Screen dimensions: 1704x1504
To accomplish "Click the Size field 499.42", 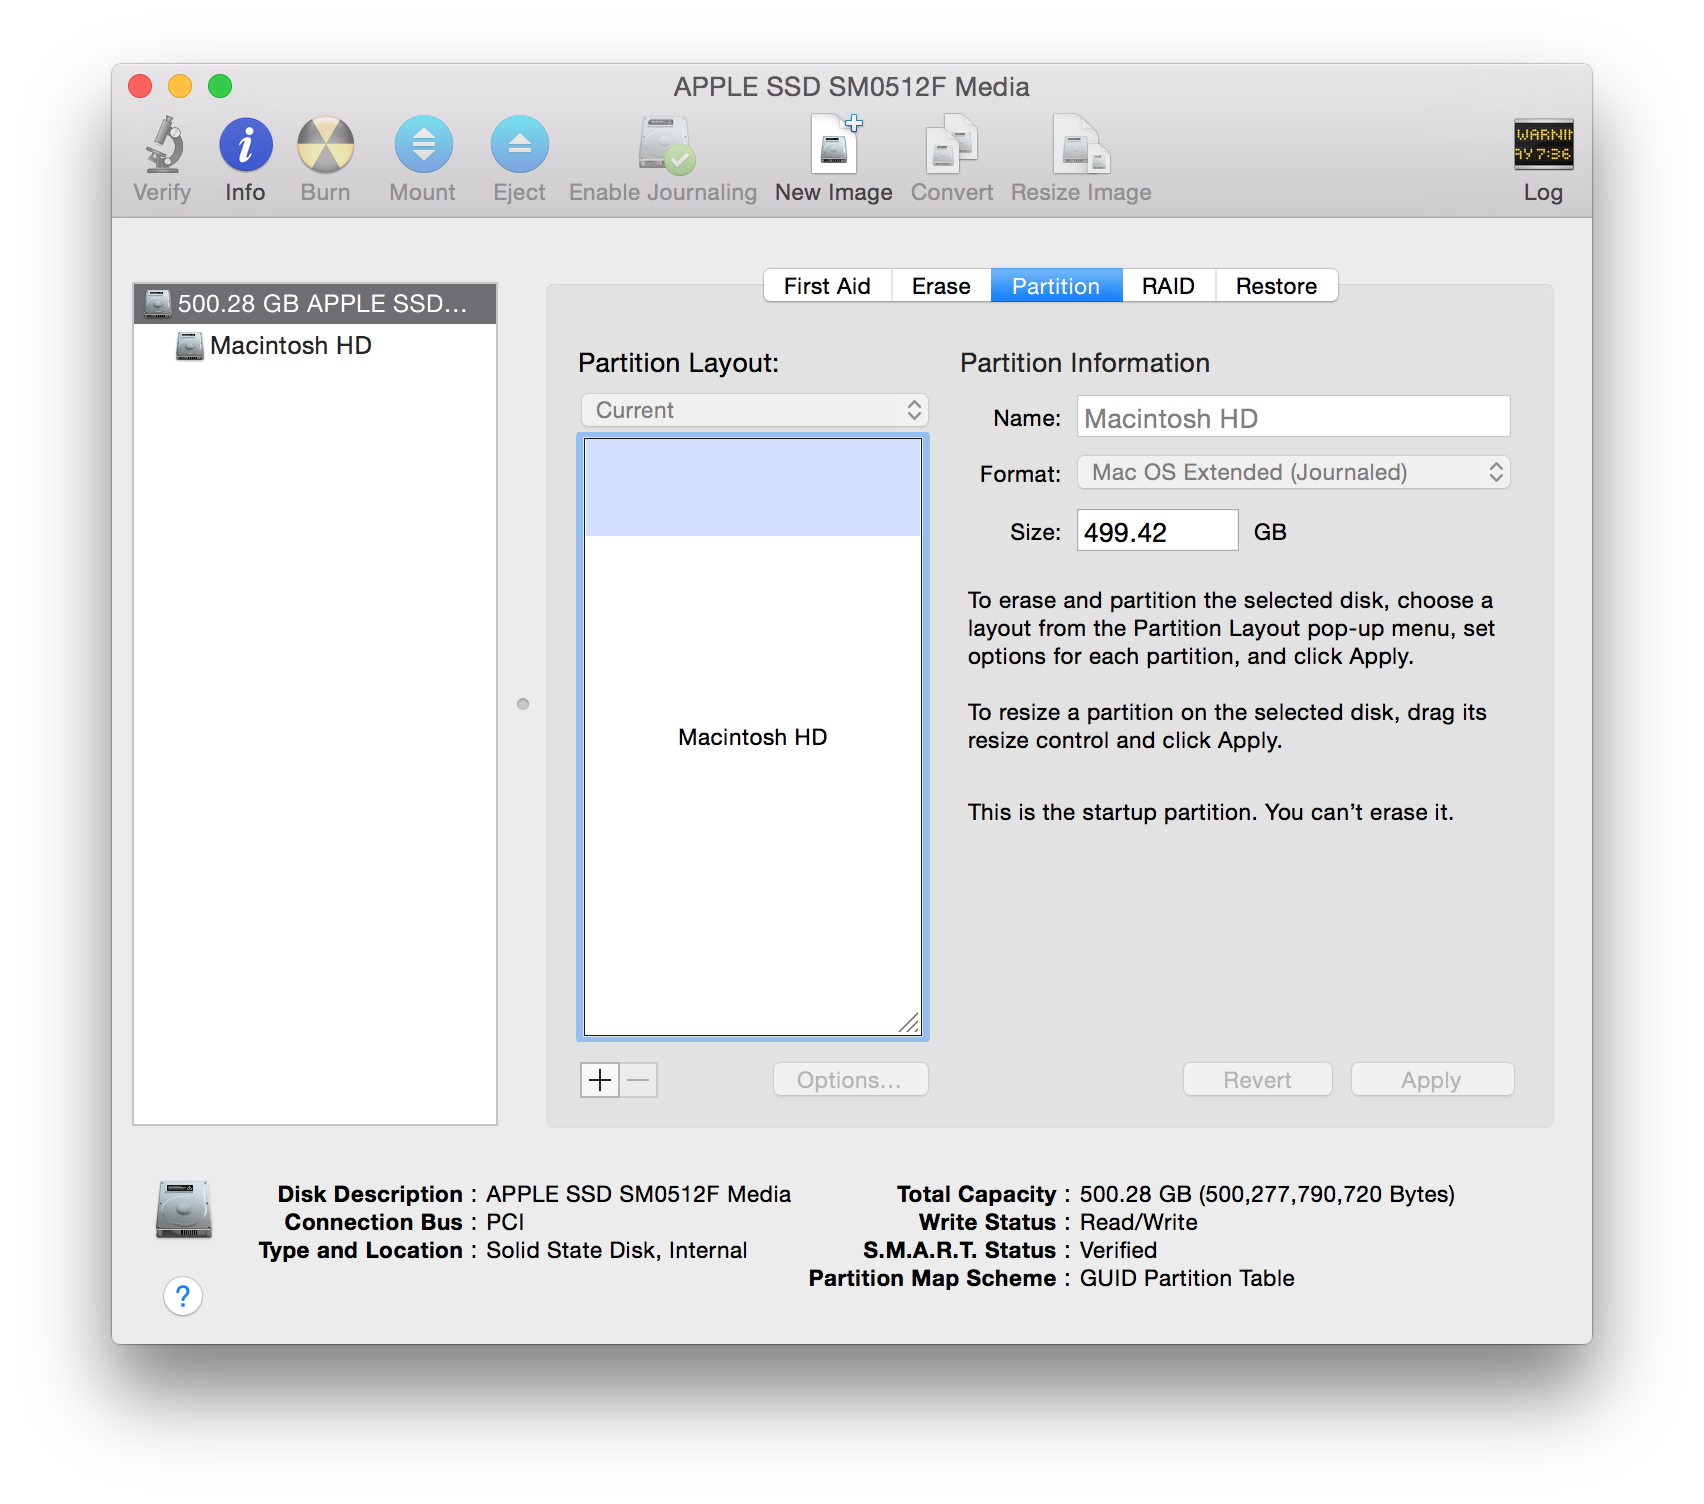I will (x=1157, y=531).
